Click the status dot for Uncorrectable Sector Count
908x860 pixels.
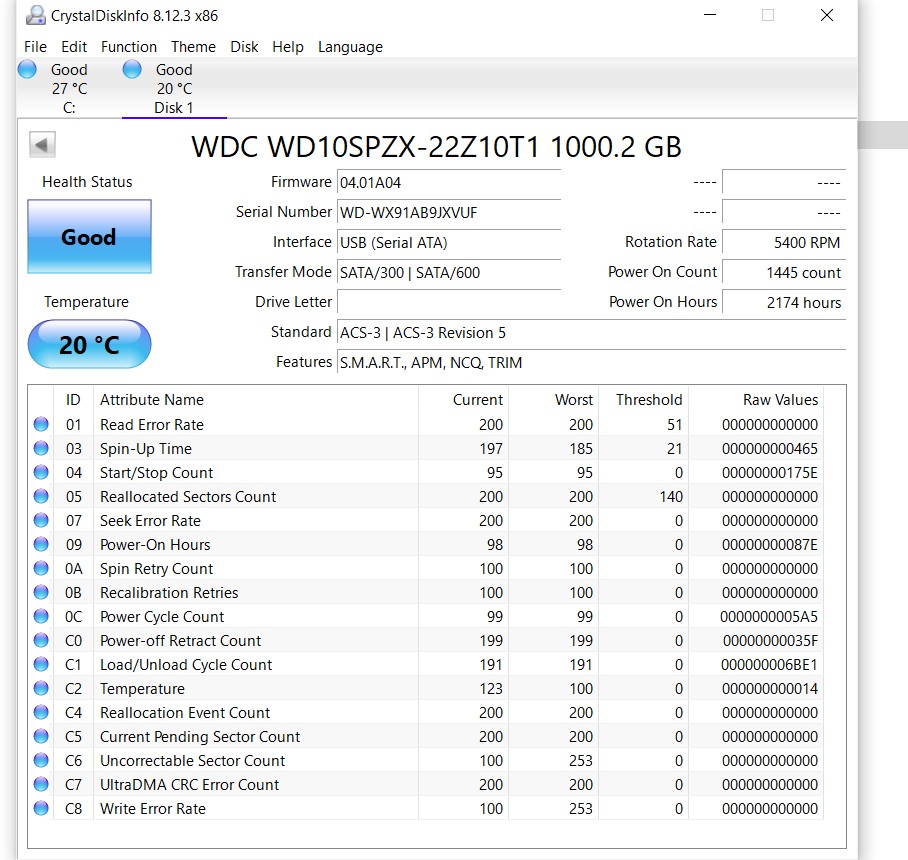click(41, 760)
